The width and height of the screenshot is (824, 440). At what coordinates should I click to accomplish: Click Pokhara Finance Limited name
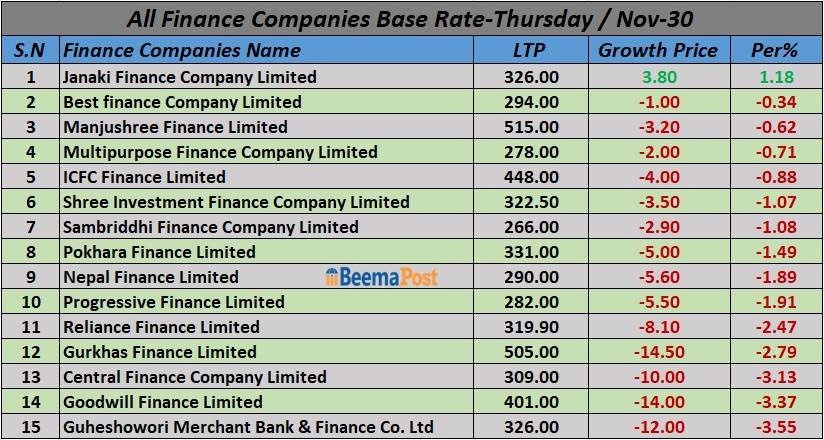coord(159,252)
